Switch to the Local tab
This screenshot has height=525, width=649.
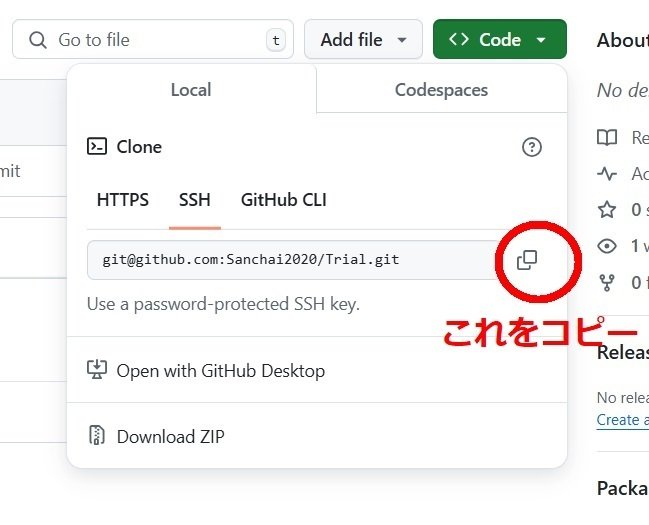tap(192, 89)
